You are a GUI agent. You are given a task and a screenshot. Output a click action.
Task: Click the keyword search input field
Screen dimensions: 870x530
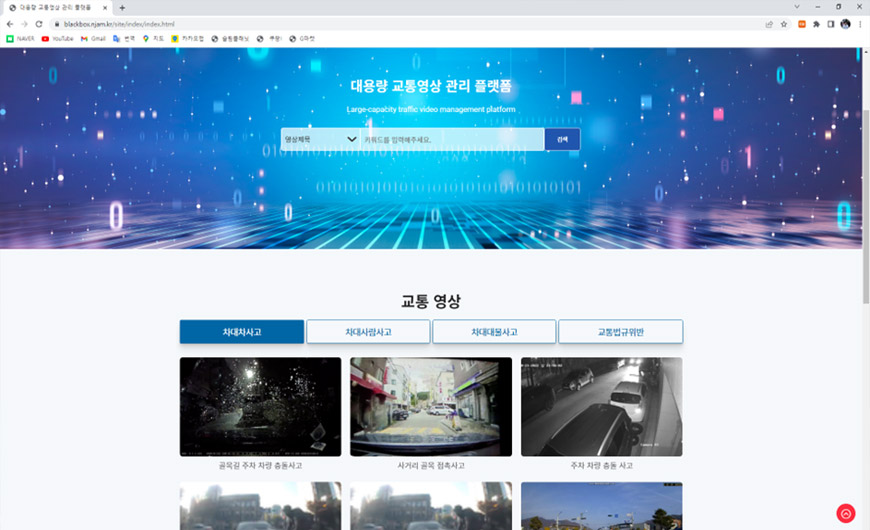tap(452, 139)
